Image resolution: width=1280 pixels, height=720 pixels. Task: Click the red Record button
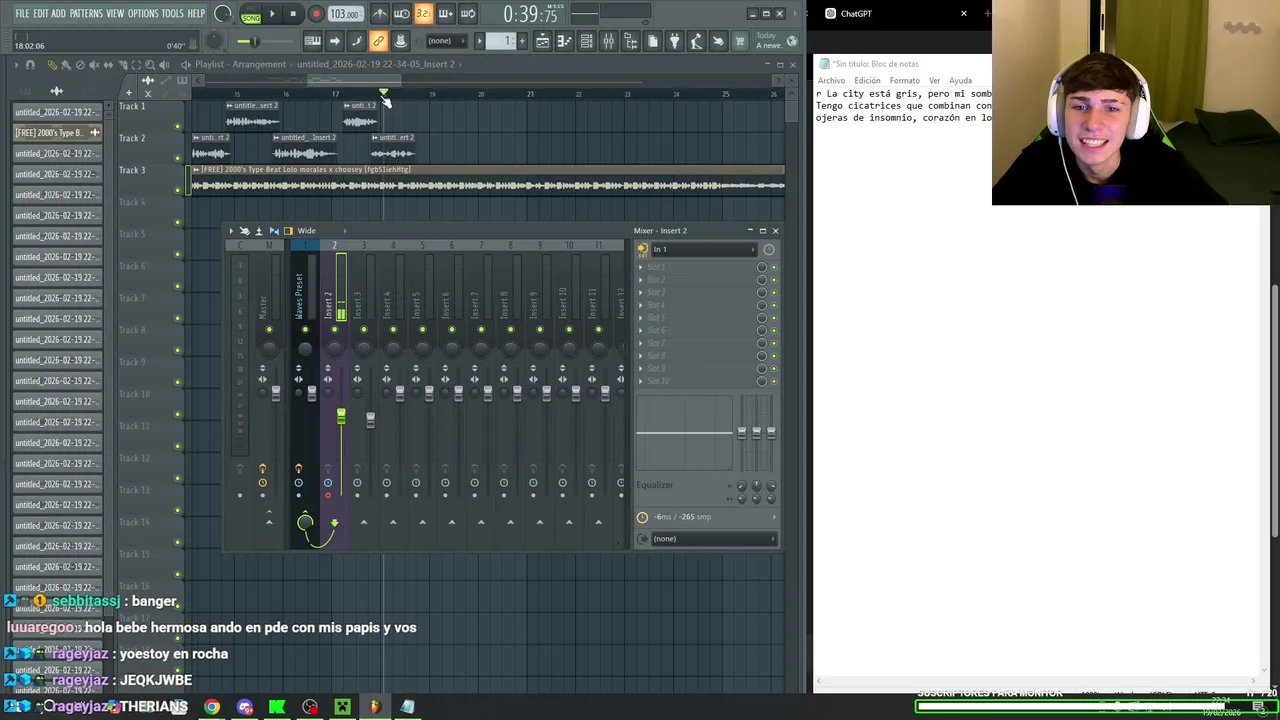(x=316, y=14)
